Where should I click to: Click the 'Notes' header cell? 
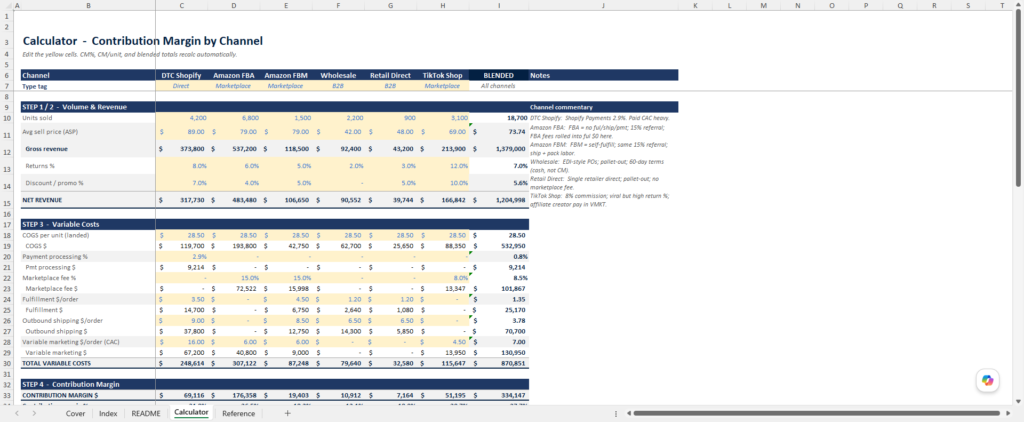[x=603, y=75]
